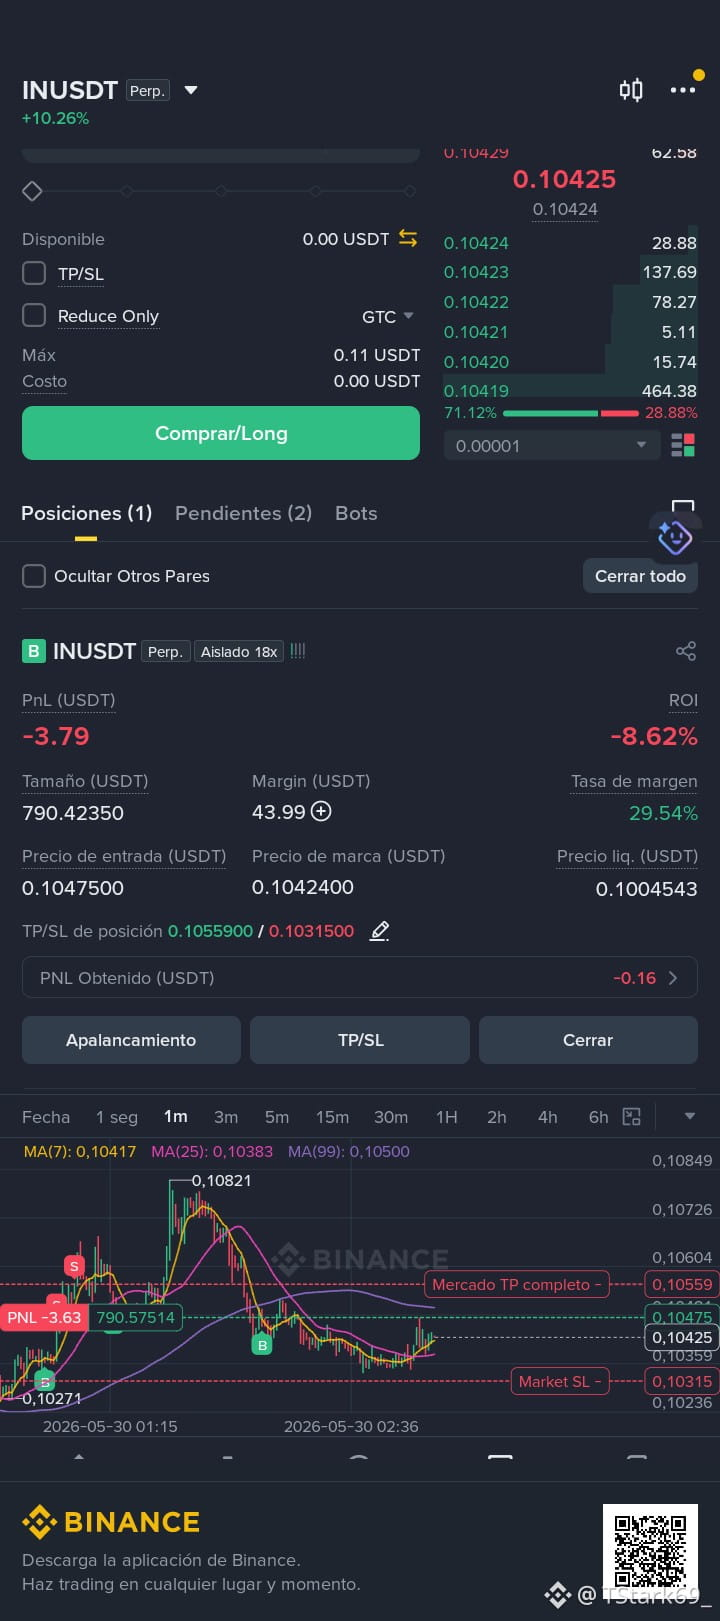720x1621 pixels.
Task: Tick Ocultar Otros Pares checkbox
Action: 34,576
